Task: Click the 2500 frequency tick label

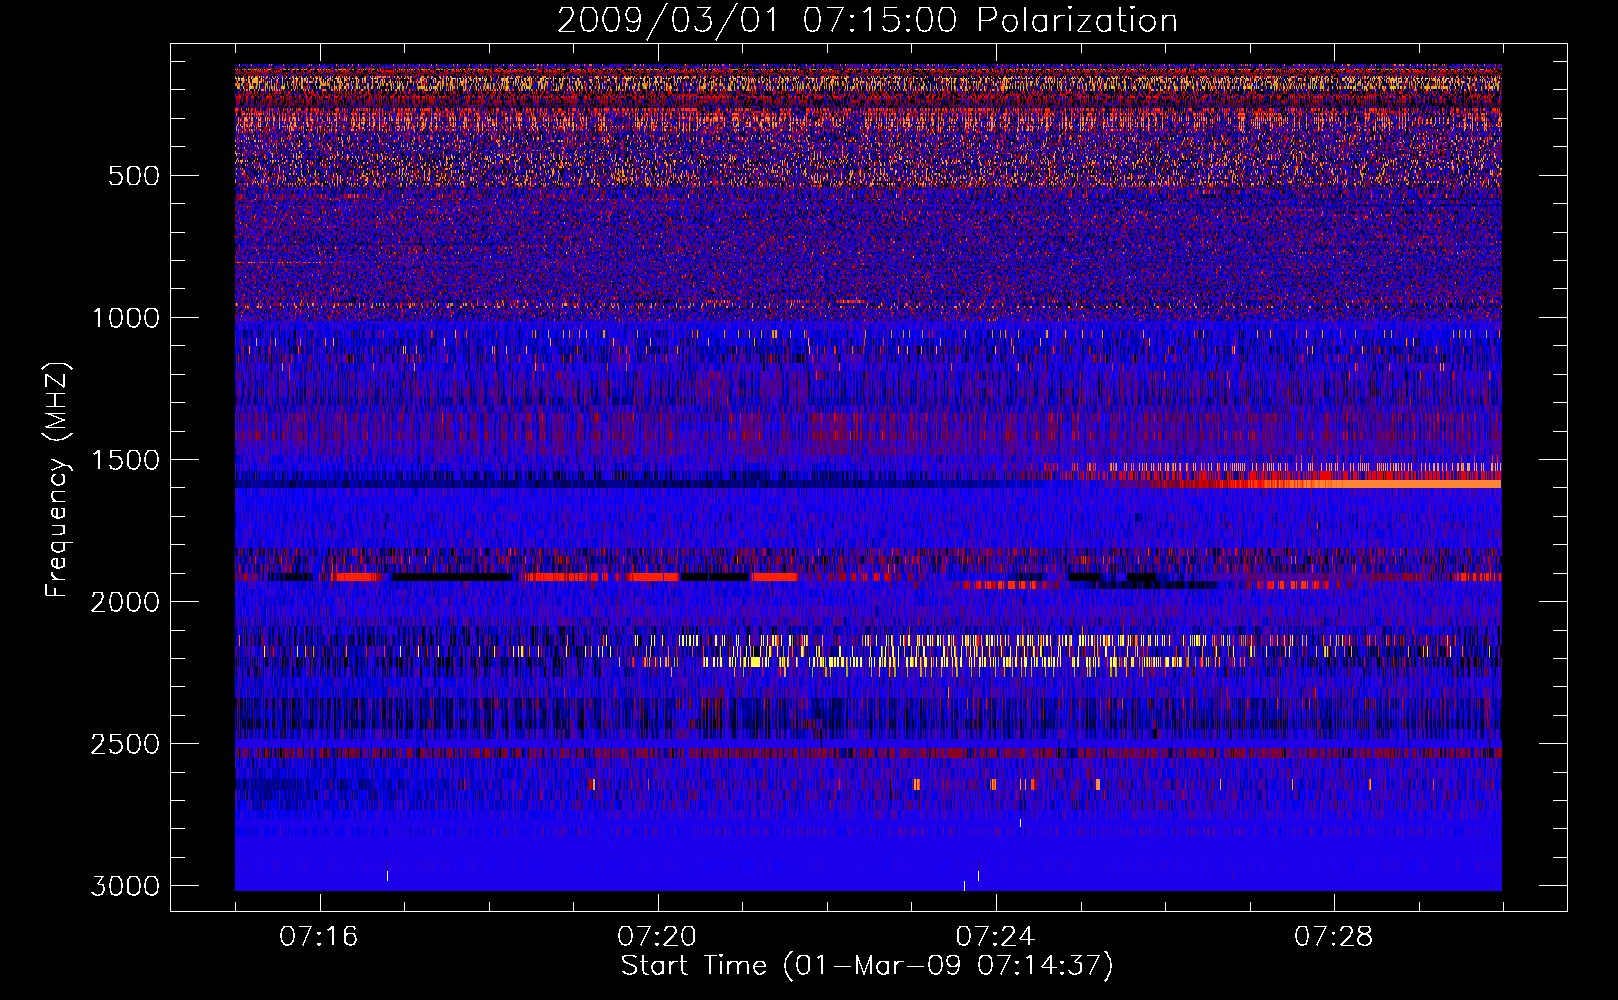Action: tap(125, 744)
